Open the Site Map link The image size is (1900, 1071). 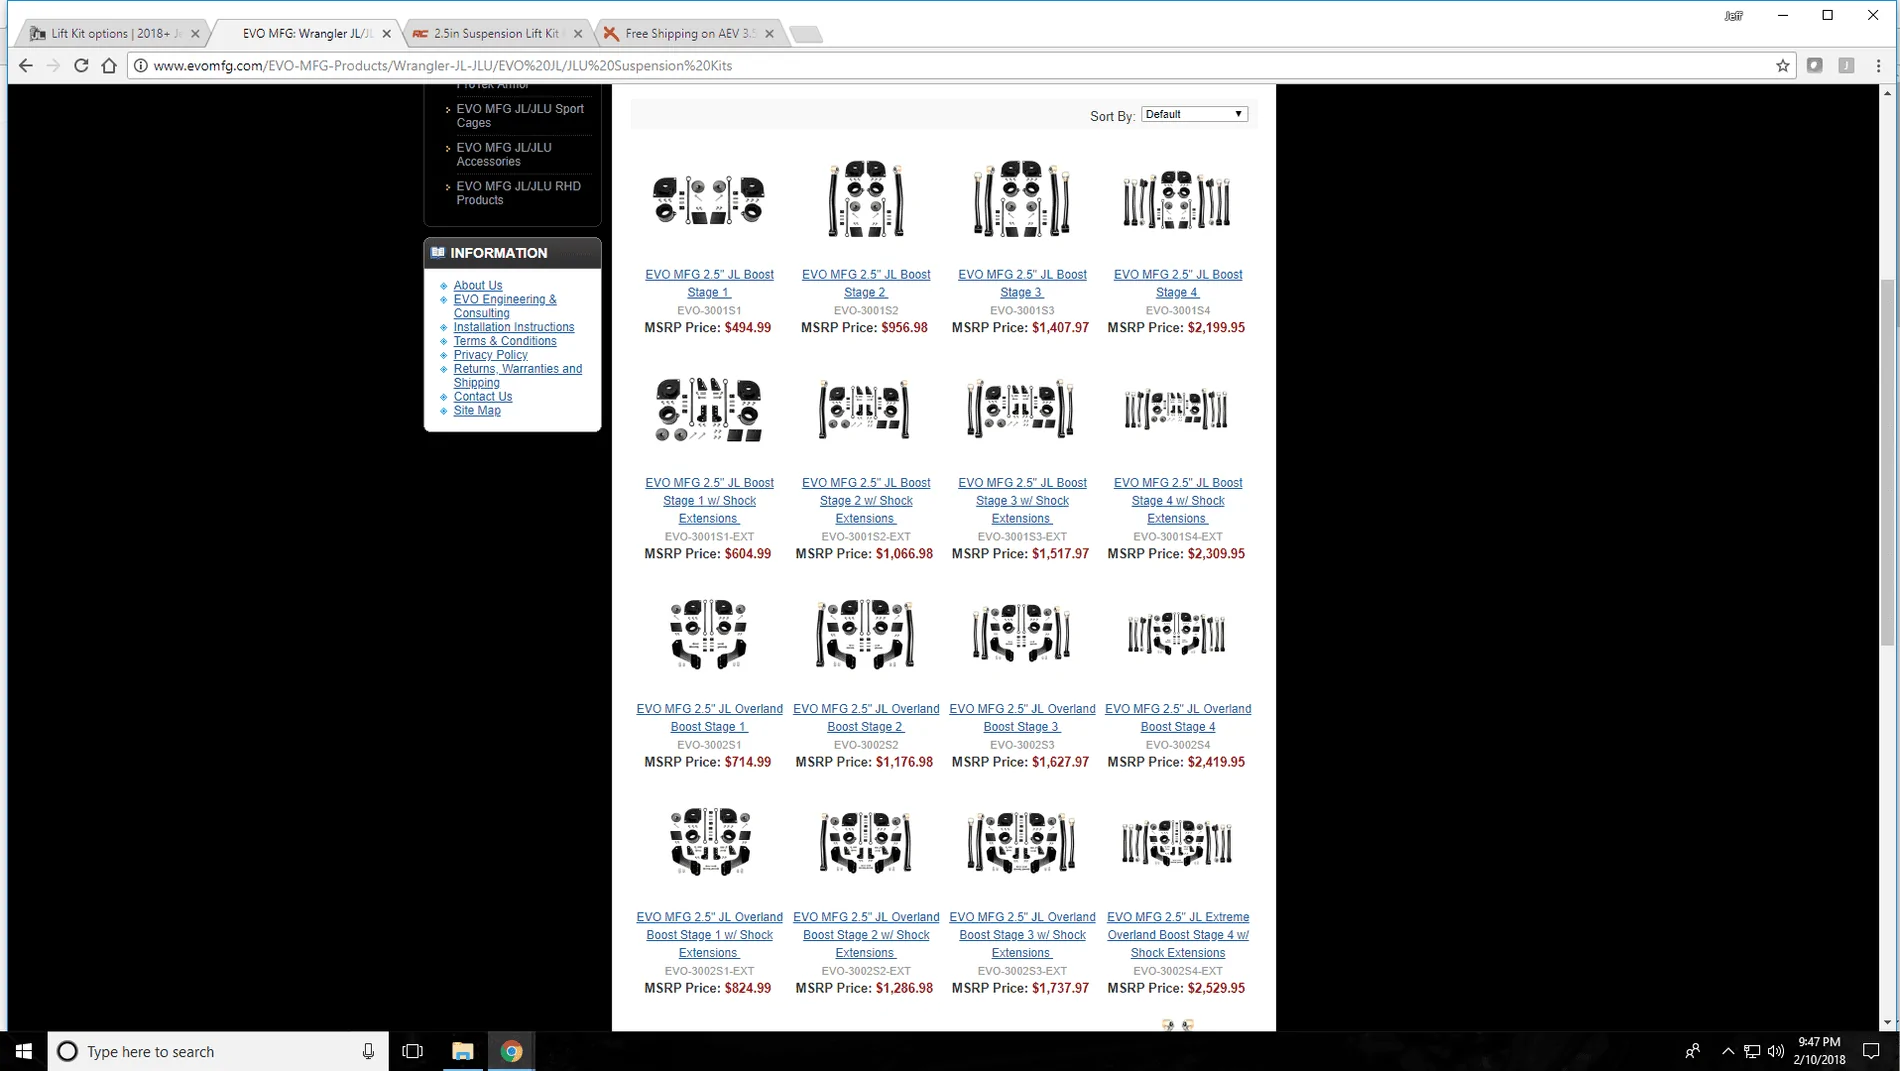pos(477,411)
